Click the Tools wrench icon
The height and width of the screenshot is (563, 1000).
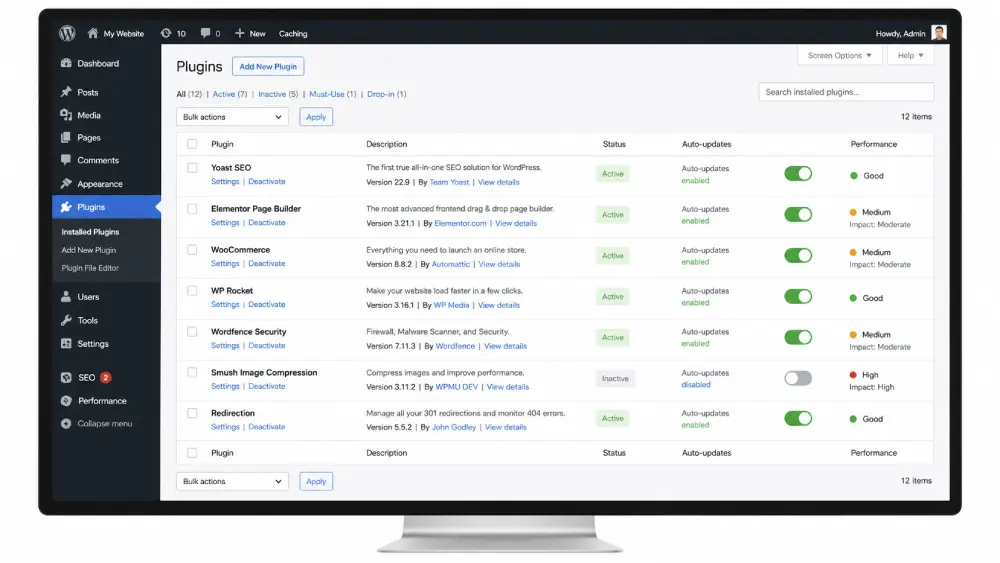[66, 320]
